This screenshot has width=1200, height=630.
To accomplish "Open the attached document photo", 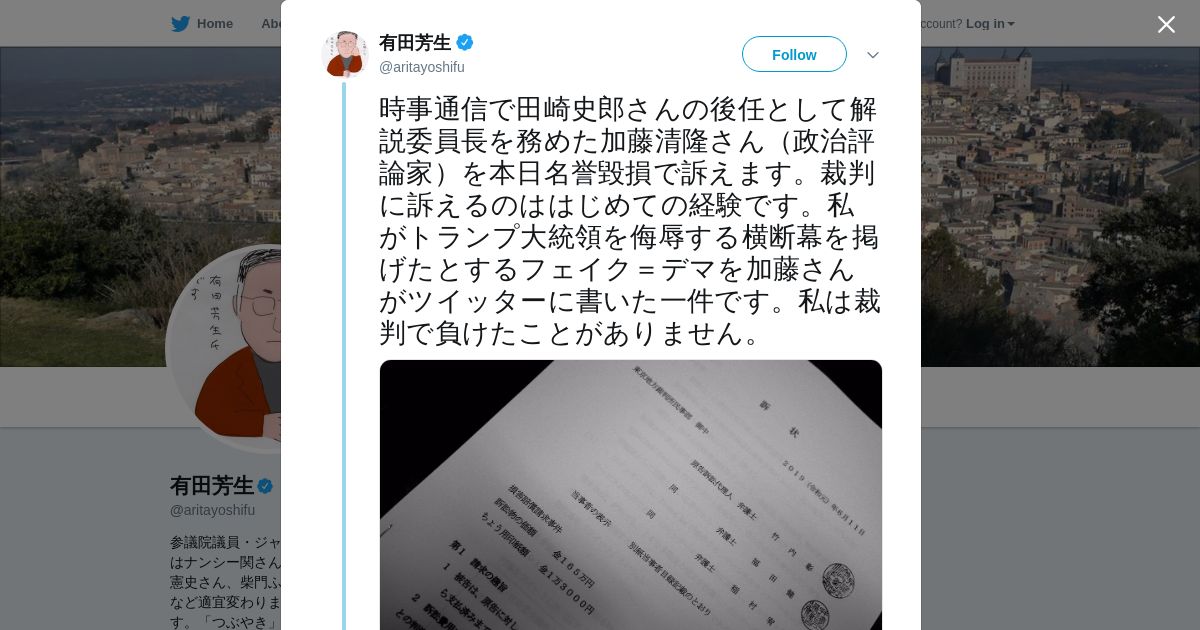I will pyautogui.click(x=631, y=495).
